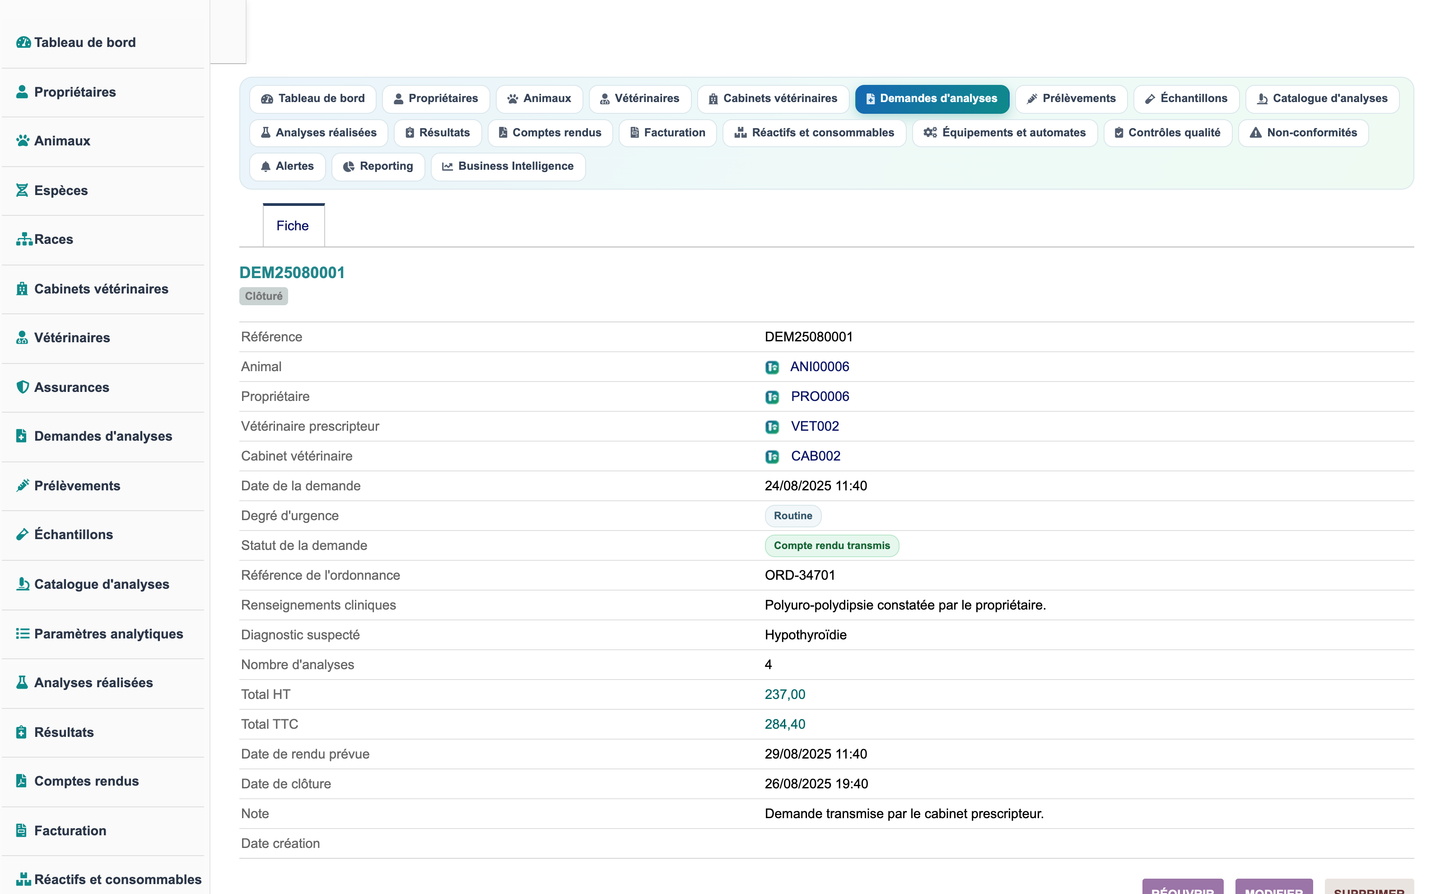The height and width of the screenshot is (894, 1445).
Task: Click the Prélèvements syringe icon in sidebar
Action: pyautogui.click(x=22, y=486)
